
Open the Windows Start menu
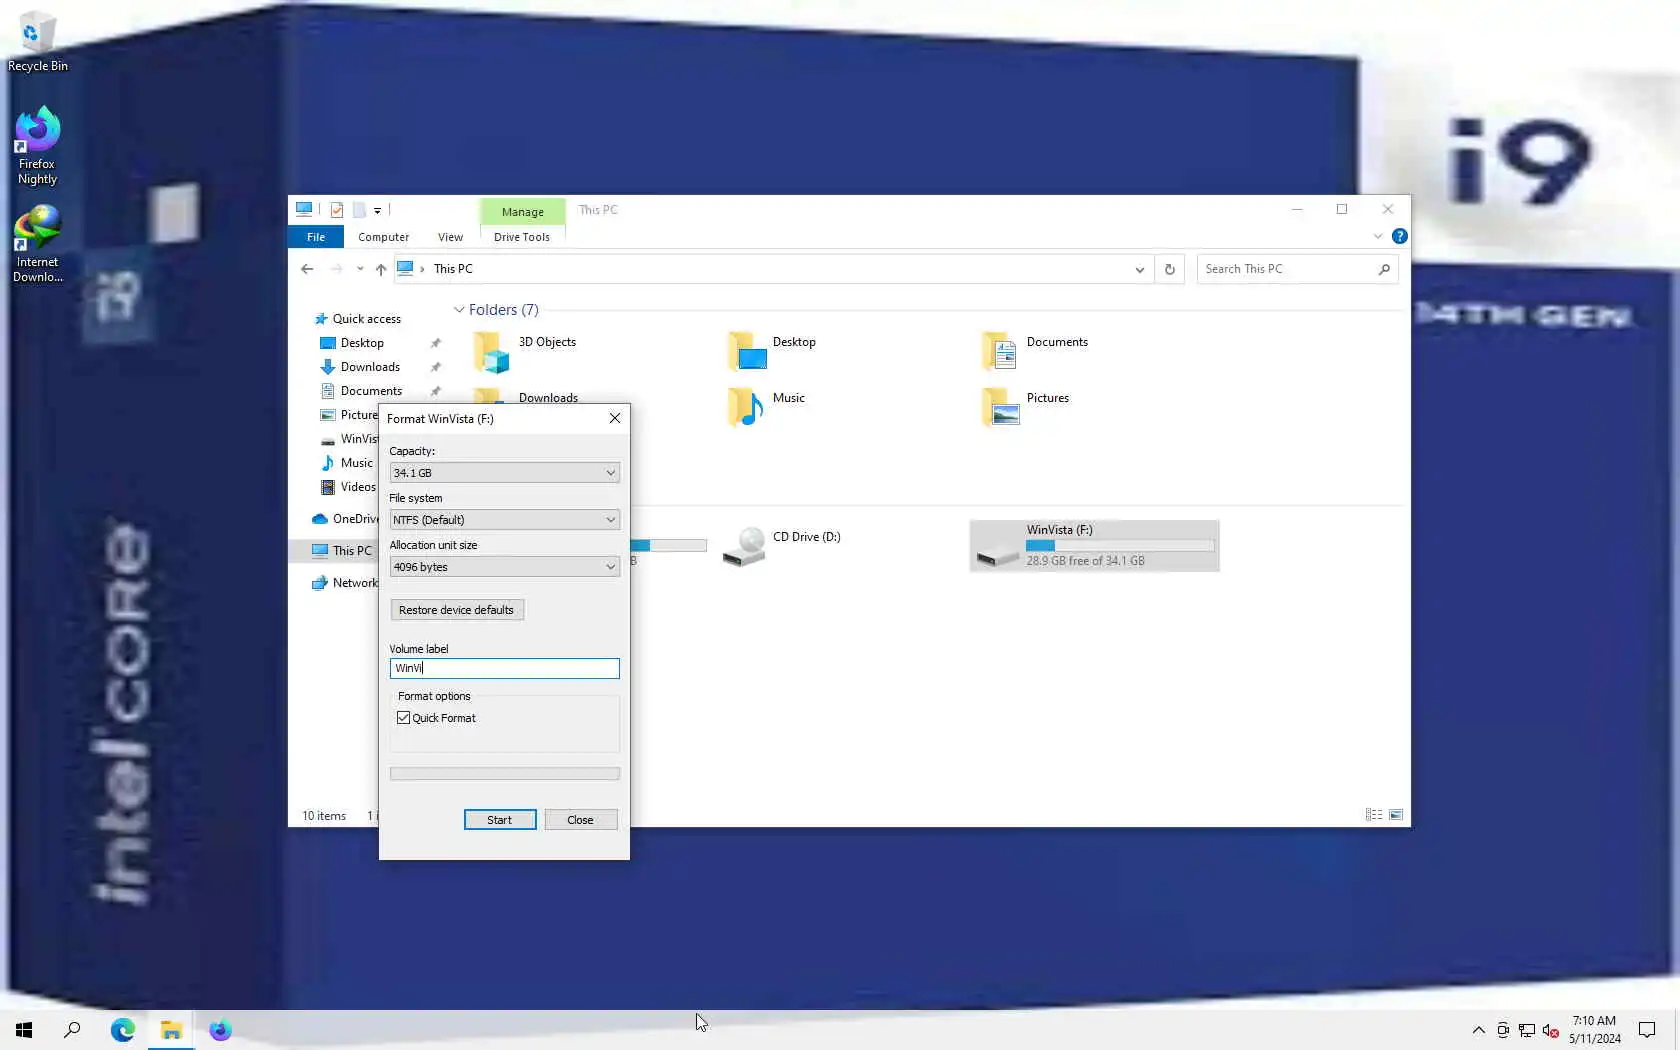click(x=24, y=1029)
